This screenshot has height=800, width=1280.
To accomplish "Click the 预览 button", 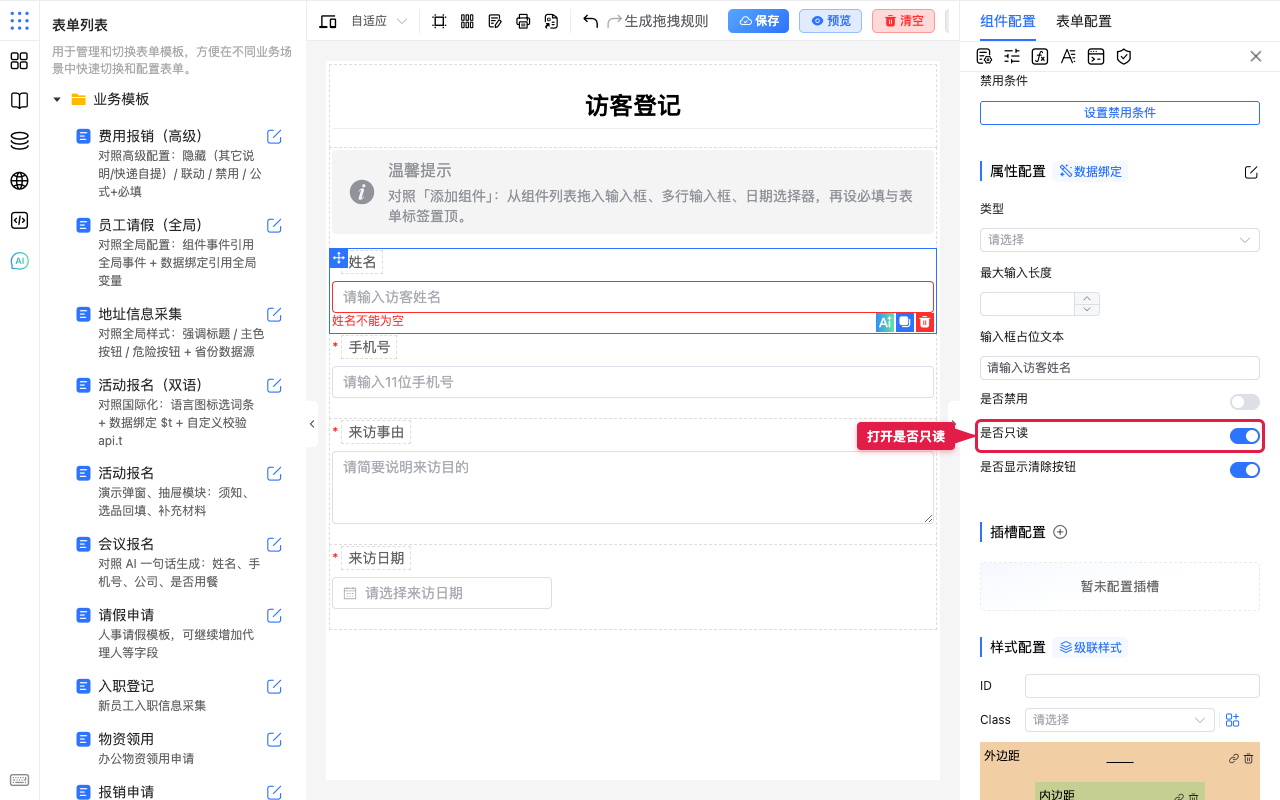I will click(x=830, y=21).
